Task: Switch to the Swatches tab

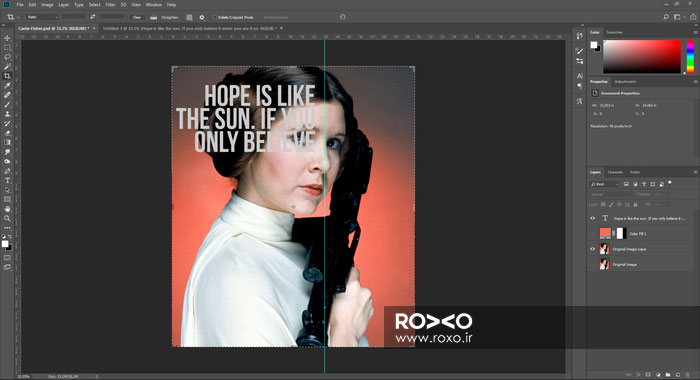Action: [x=614, y=33]
